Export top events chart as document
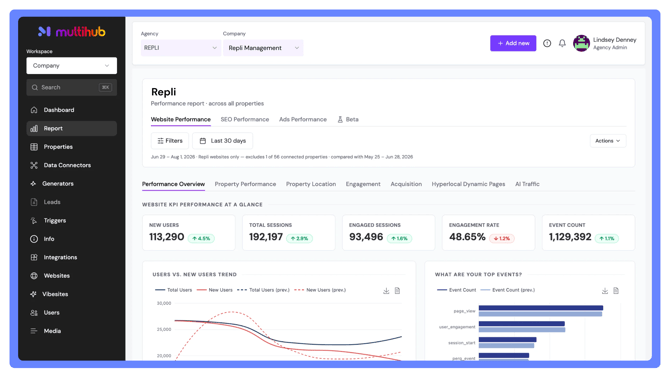The image size is (670, 373). coord(616,291)
